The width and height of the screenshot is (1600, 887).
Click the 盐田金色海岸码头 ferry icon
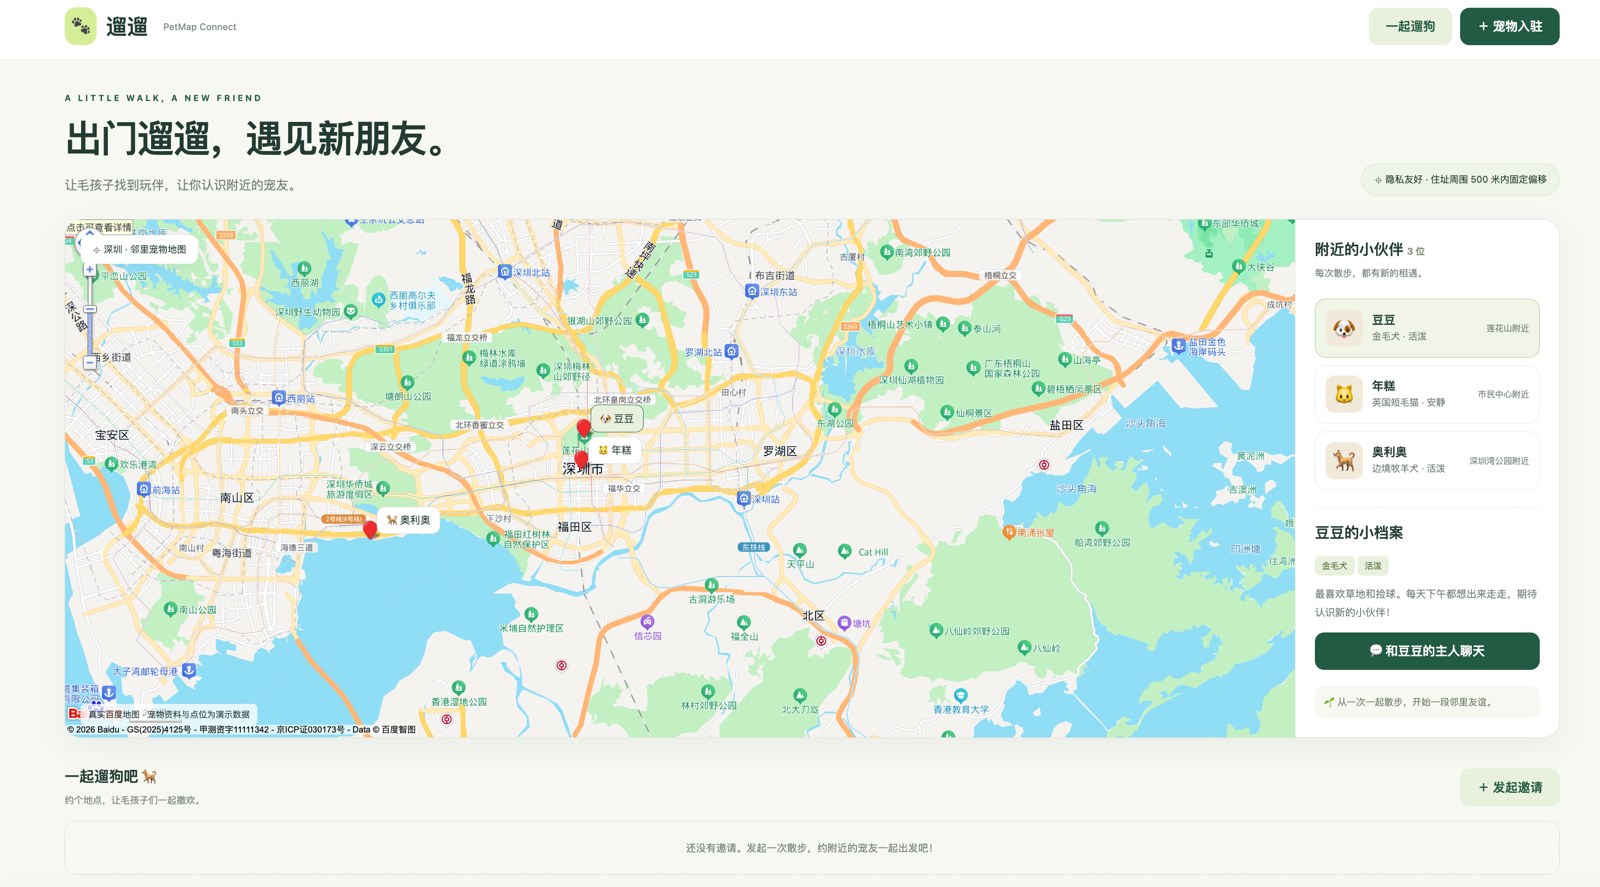[x=1179, y=345]
